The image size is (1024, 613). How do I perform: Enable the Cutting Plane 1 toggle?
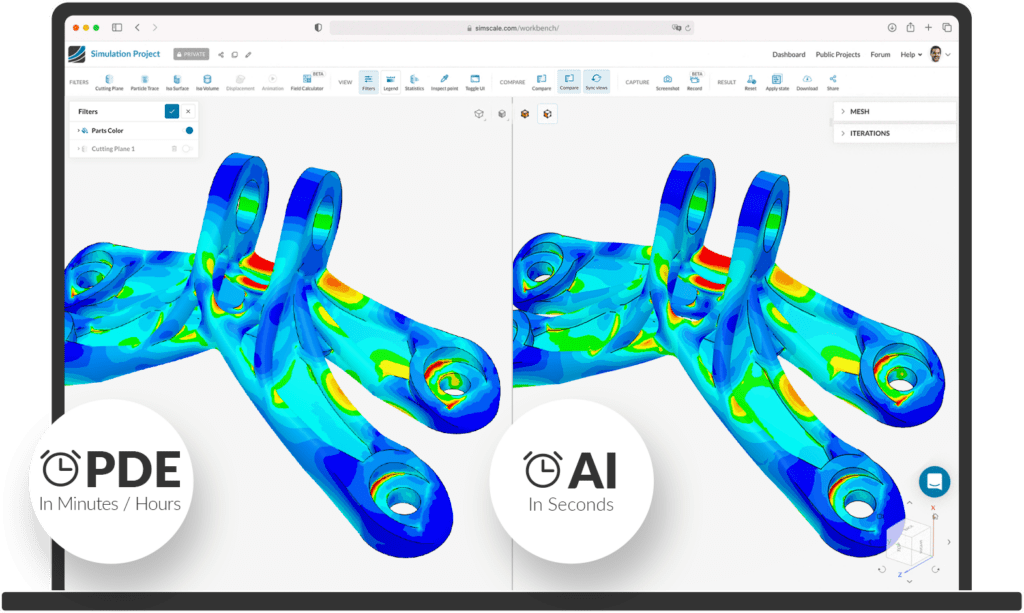[187, 149]
